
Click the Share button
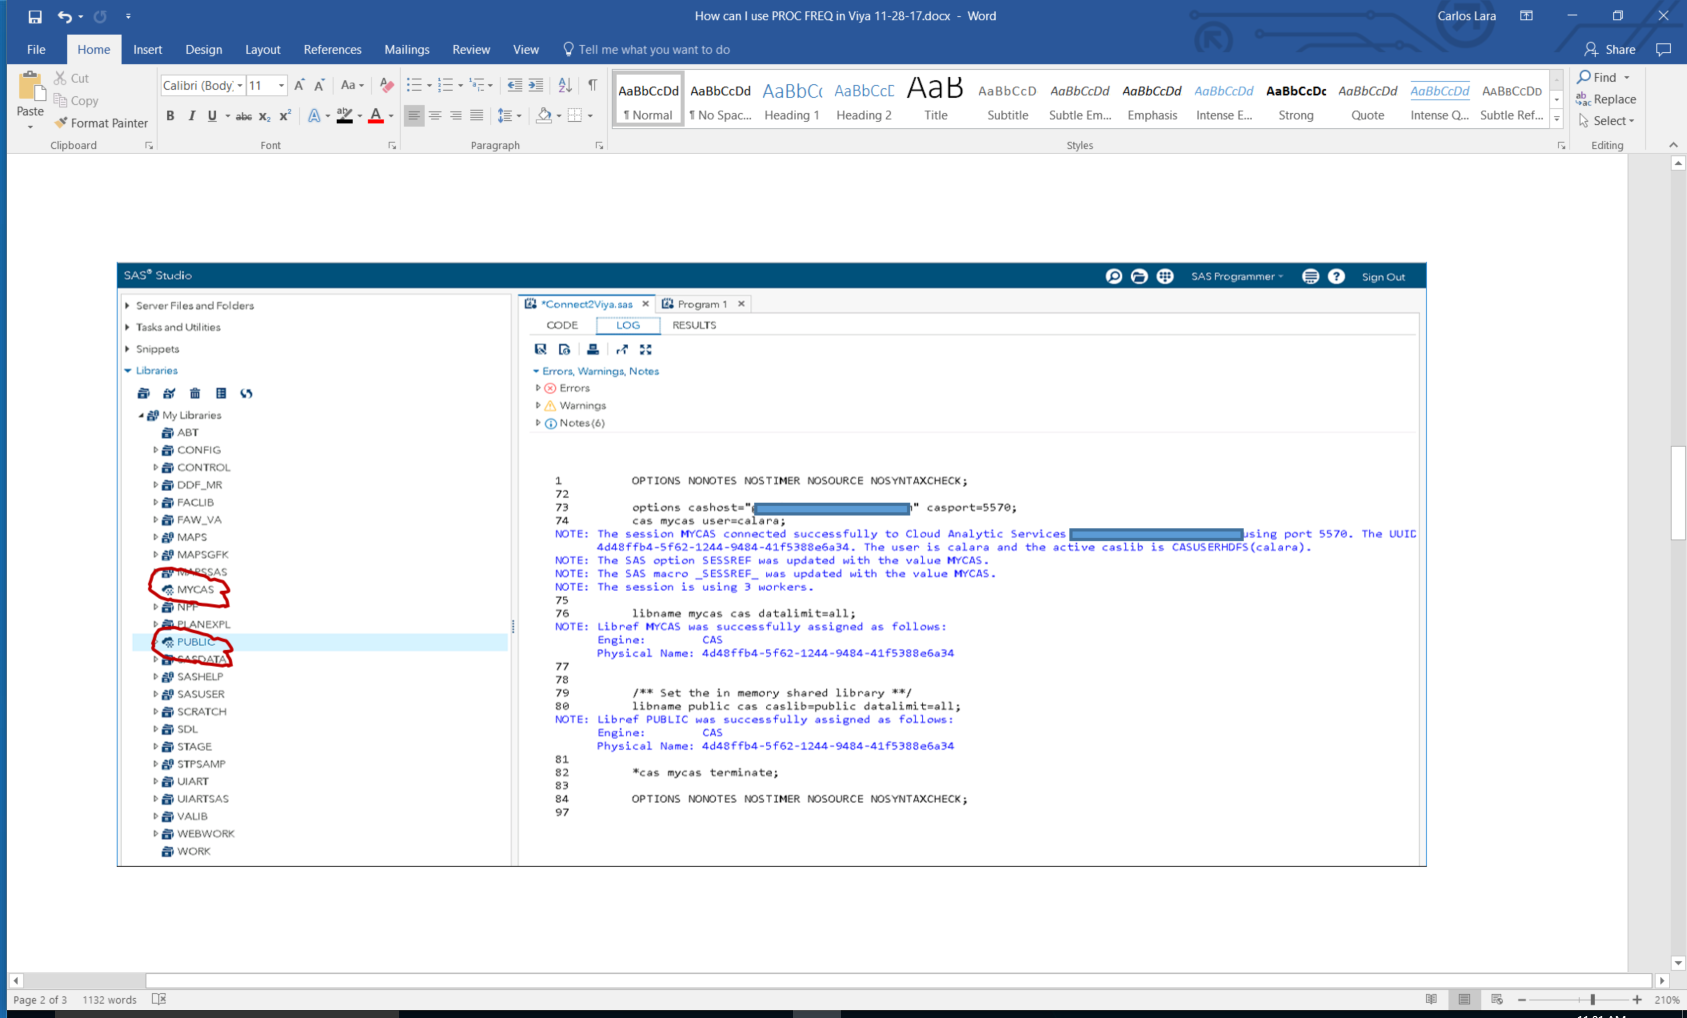click(x=1610, y=49)
